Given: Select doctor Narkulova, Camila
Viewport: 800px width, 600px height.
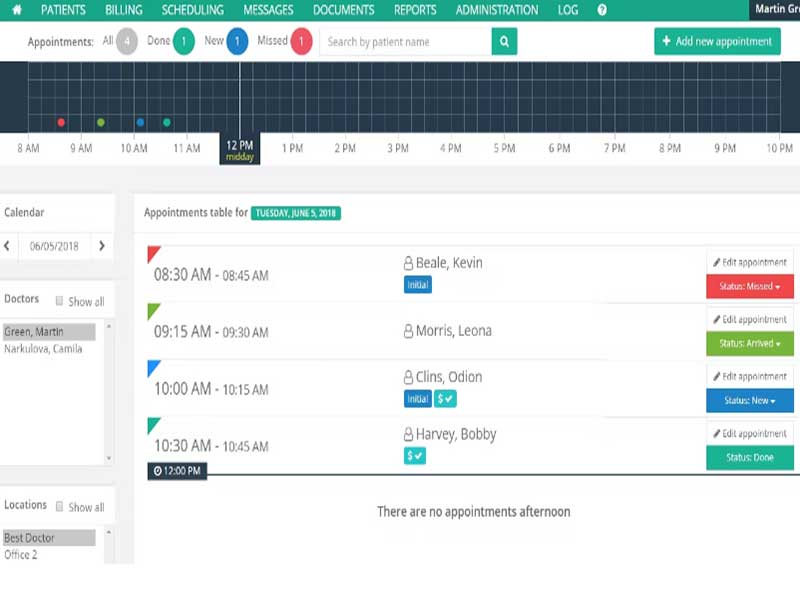Looking at the screenshot, I should (43, 349).
